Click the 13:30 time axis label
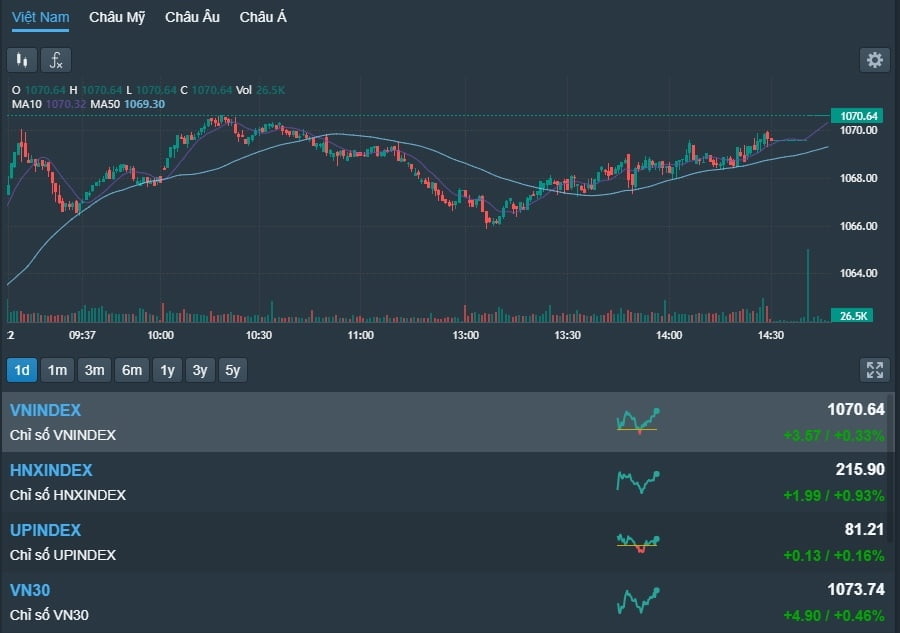 tap(567, 335)
